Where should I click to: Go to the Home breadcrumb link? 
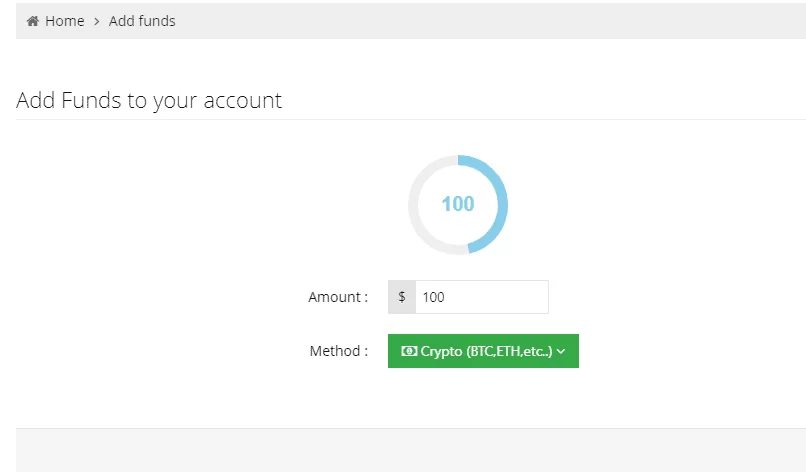click(x=64, y=21)
